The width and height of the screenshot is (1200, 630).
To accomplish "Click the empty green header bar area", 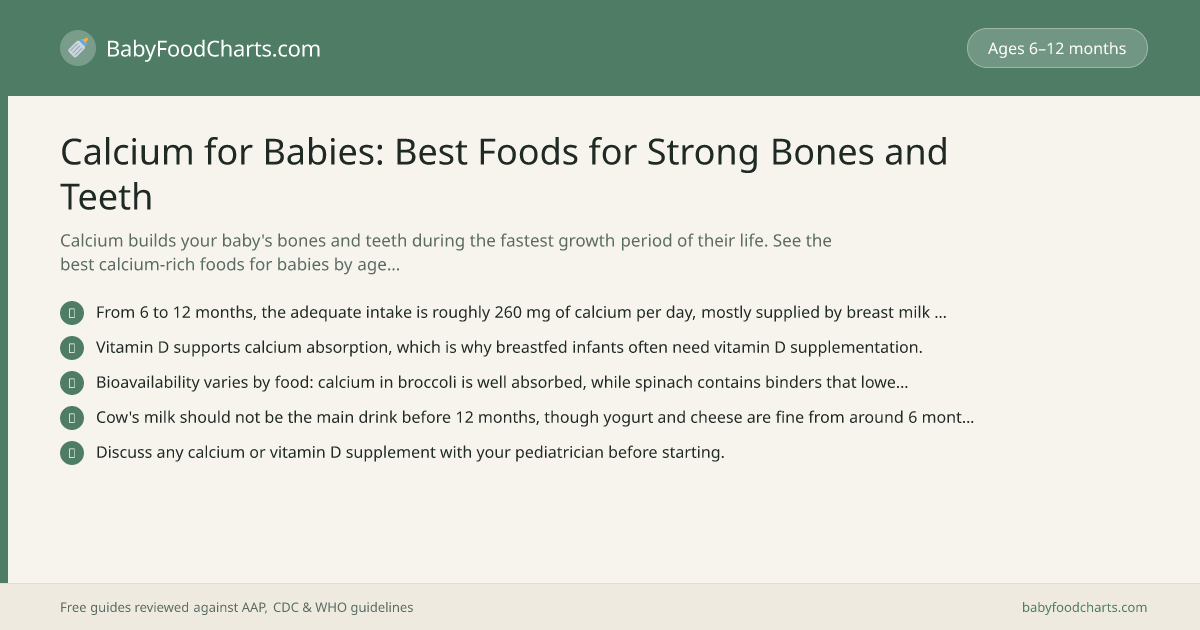I will pyautogui.click(x=640, y=48).
